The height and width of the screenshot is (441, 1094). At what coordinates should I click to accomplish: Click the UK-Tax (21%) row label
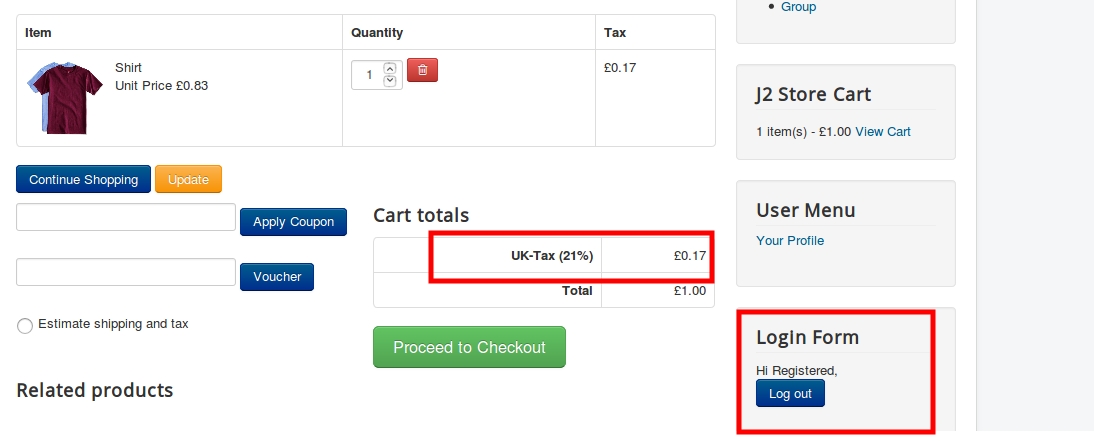tap(552, 256)
